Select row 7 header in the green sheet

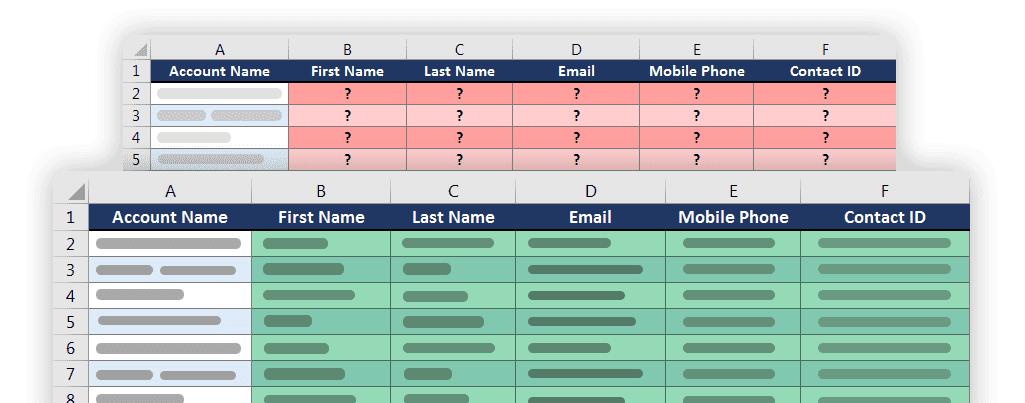click(71, 374)
